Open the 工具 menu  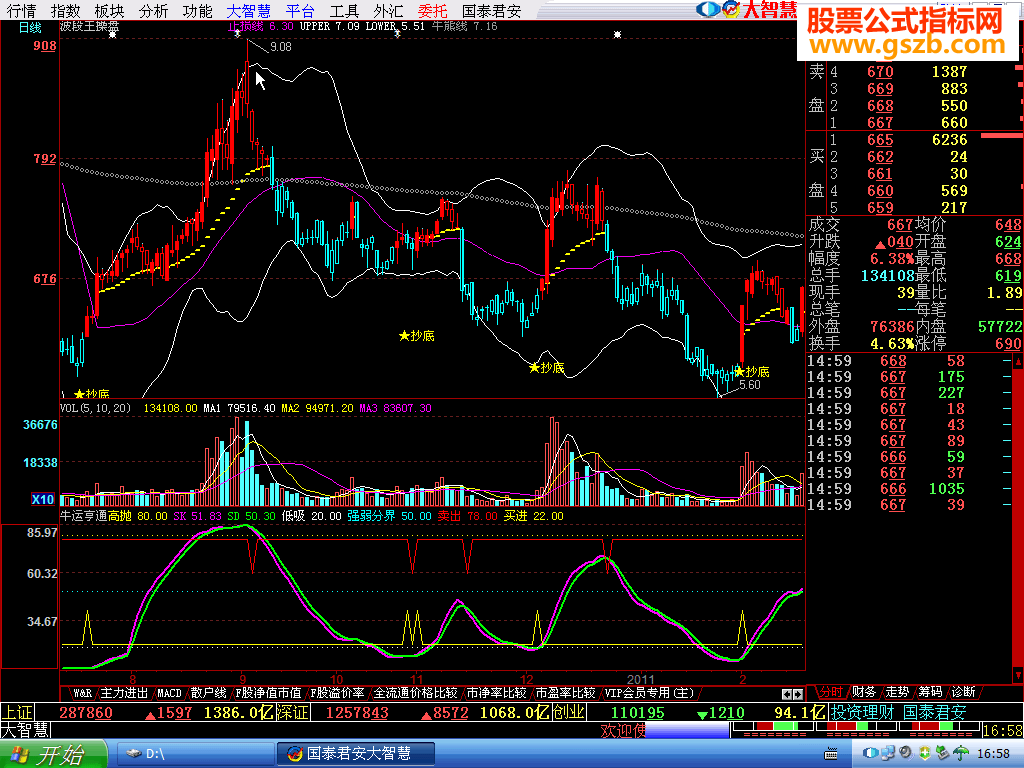point(344,10)
